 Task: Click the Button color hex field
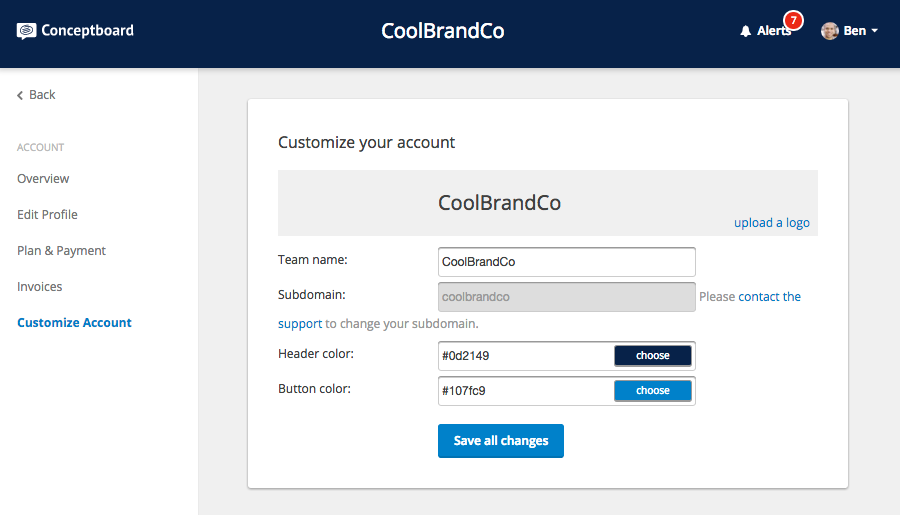point(525,391)
